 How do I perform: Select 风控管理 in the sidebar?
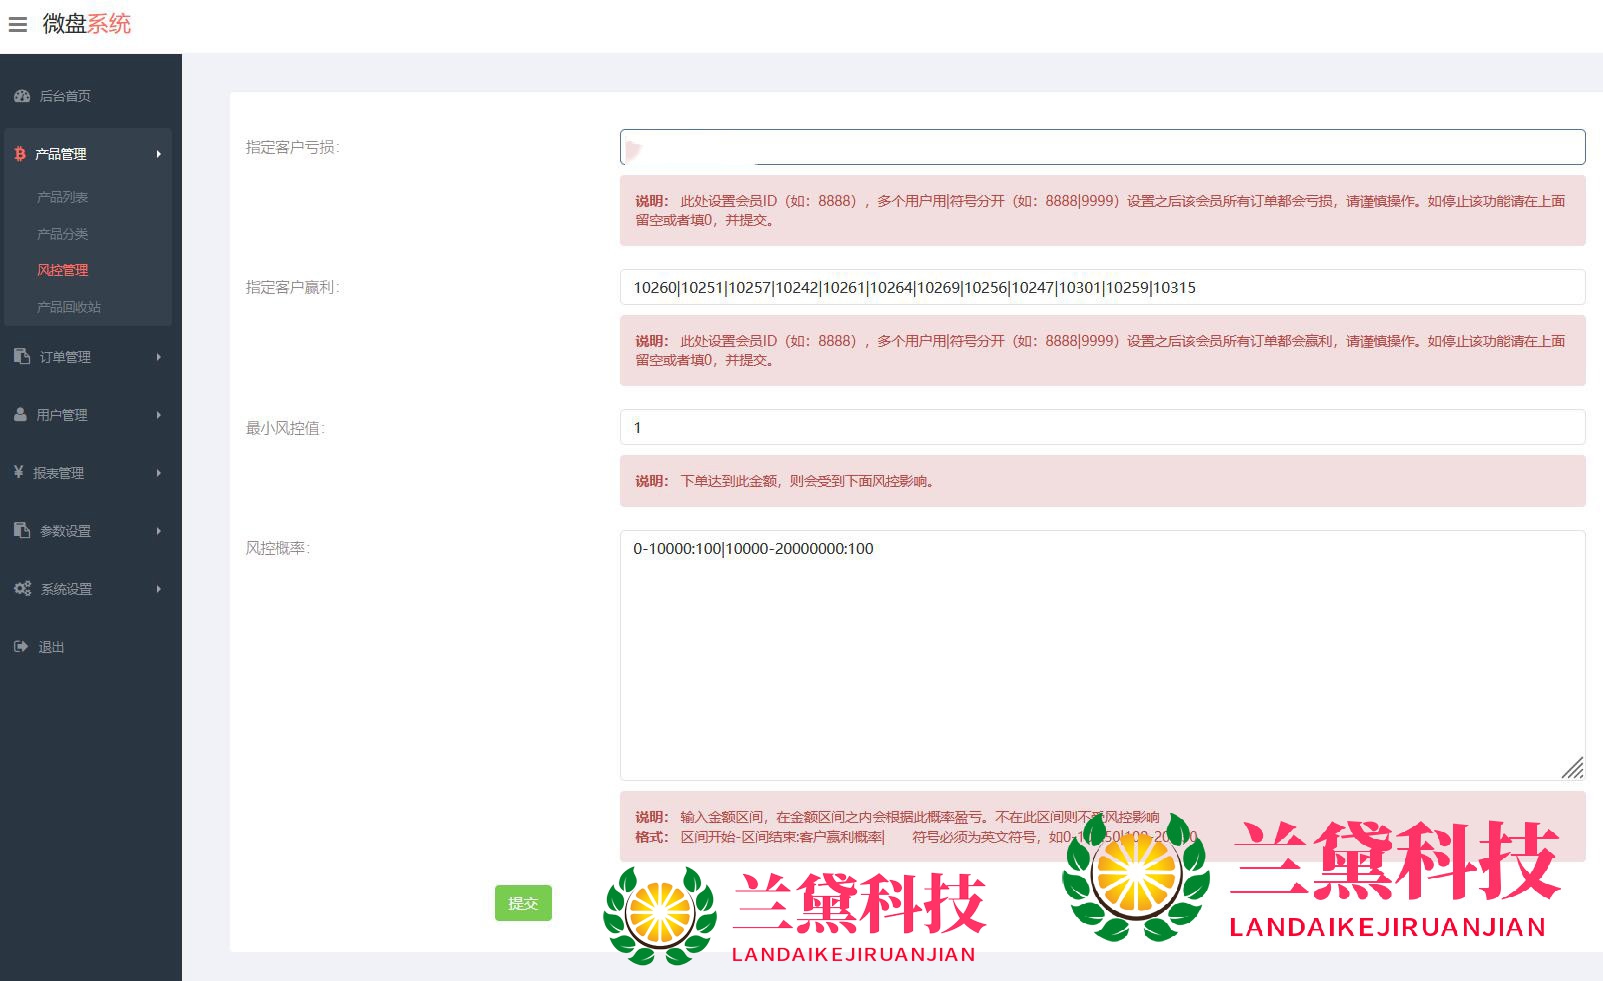[62, 270]
